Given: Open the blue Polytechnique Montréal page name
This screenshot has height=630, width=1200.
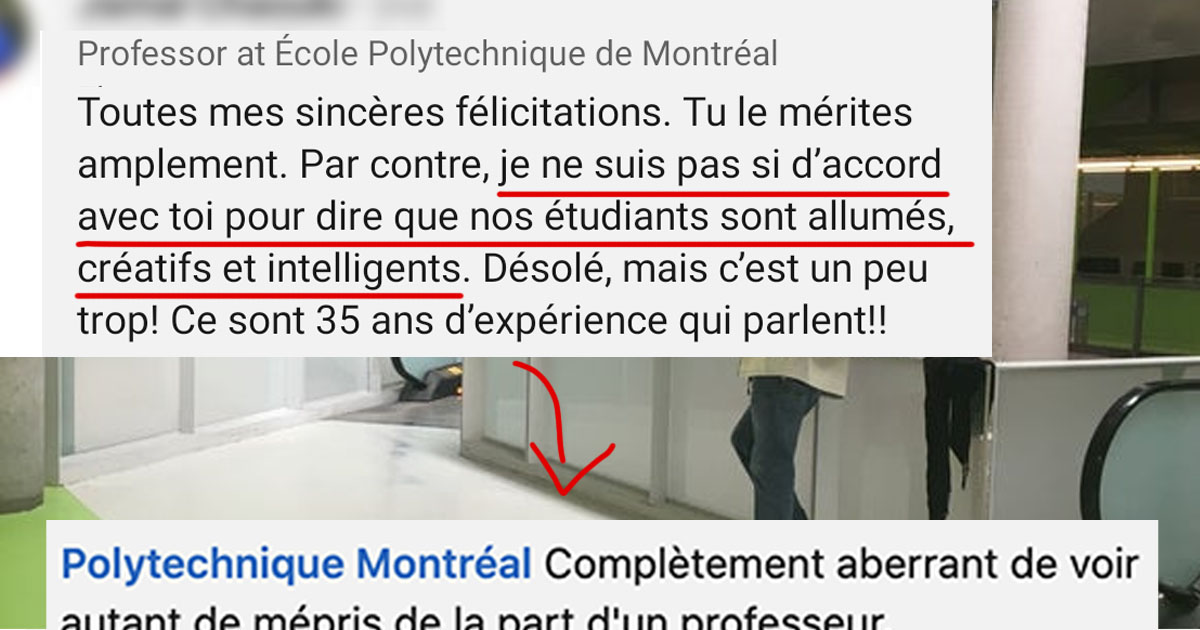Looking at the screenshot, I should pos(296,566).
